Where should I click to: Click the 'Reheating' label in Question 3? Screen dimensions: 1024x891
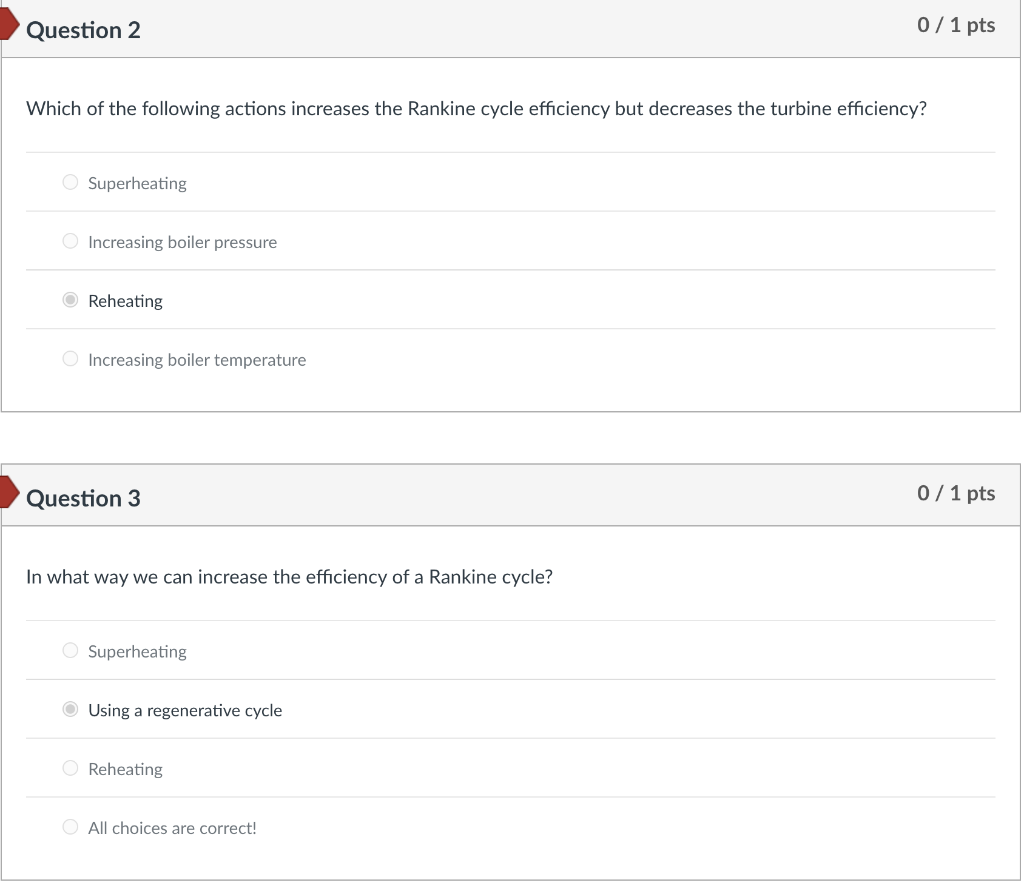pos(125,770)
